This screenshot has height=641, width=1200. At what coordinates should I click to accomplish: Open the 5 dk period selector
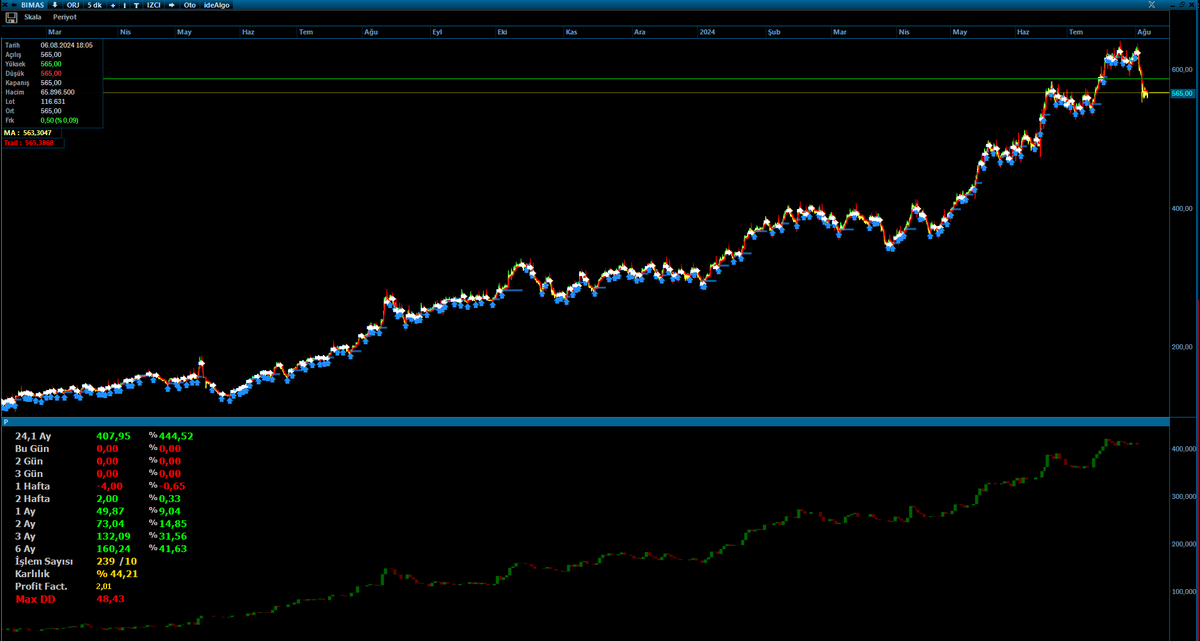95,5
